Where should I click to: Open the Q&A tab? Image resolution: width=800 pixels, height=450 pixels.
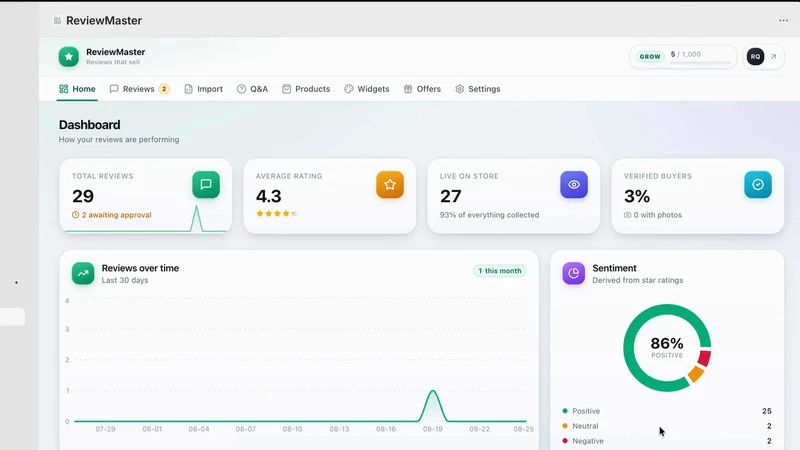[x=252, y=89]
